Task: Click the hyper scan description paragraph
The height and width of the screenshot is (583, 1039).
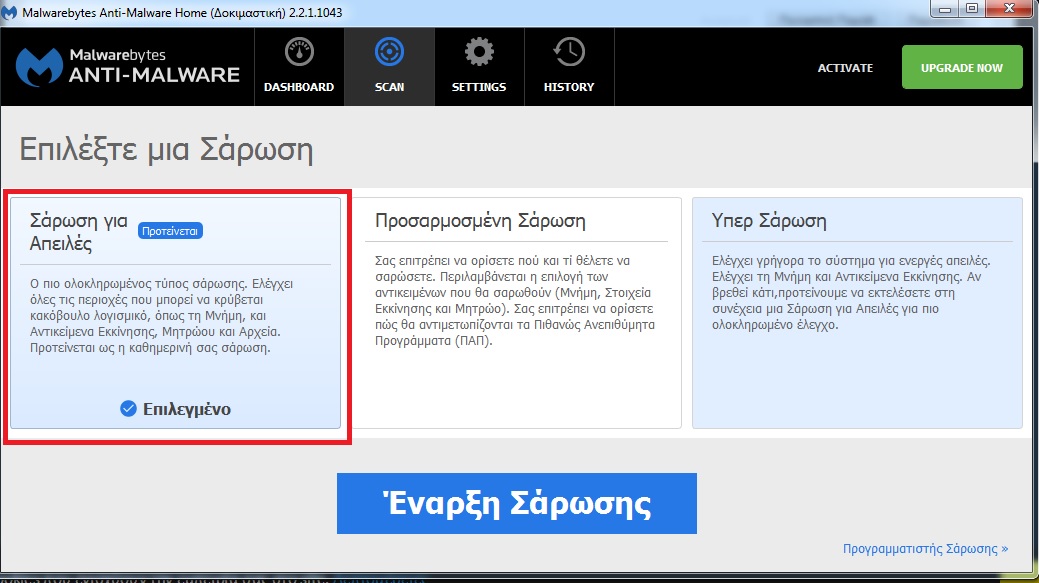Action: click(x=851, y=292)
